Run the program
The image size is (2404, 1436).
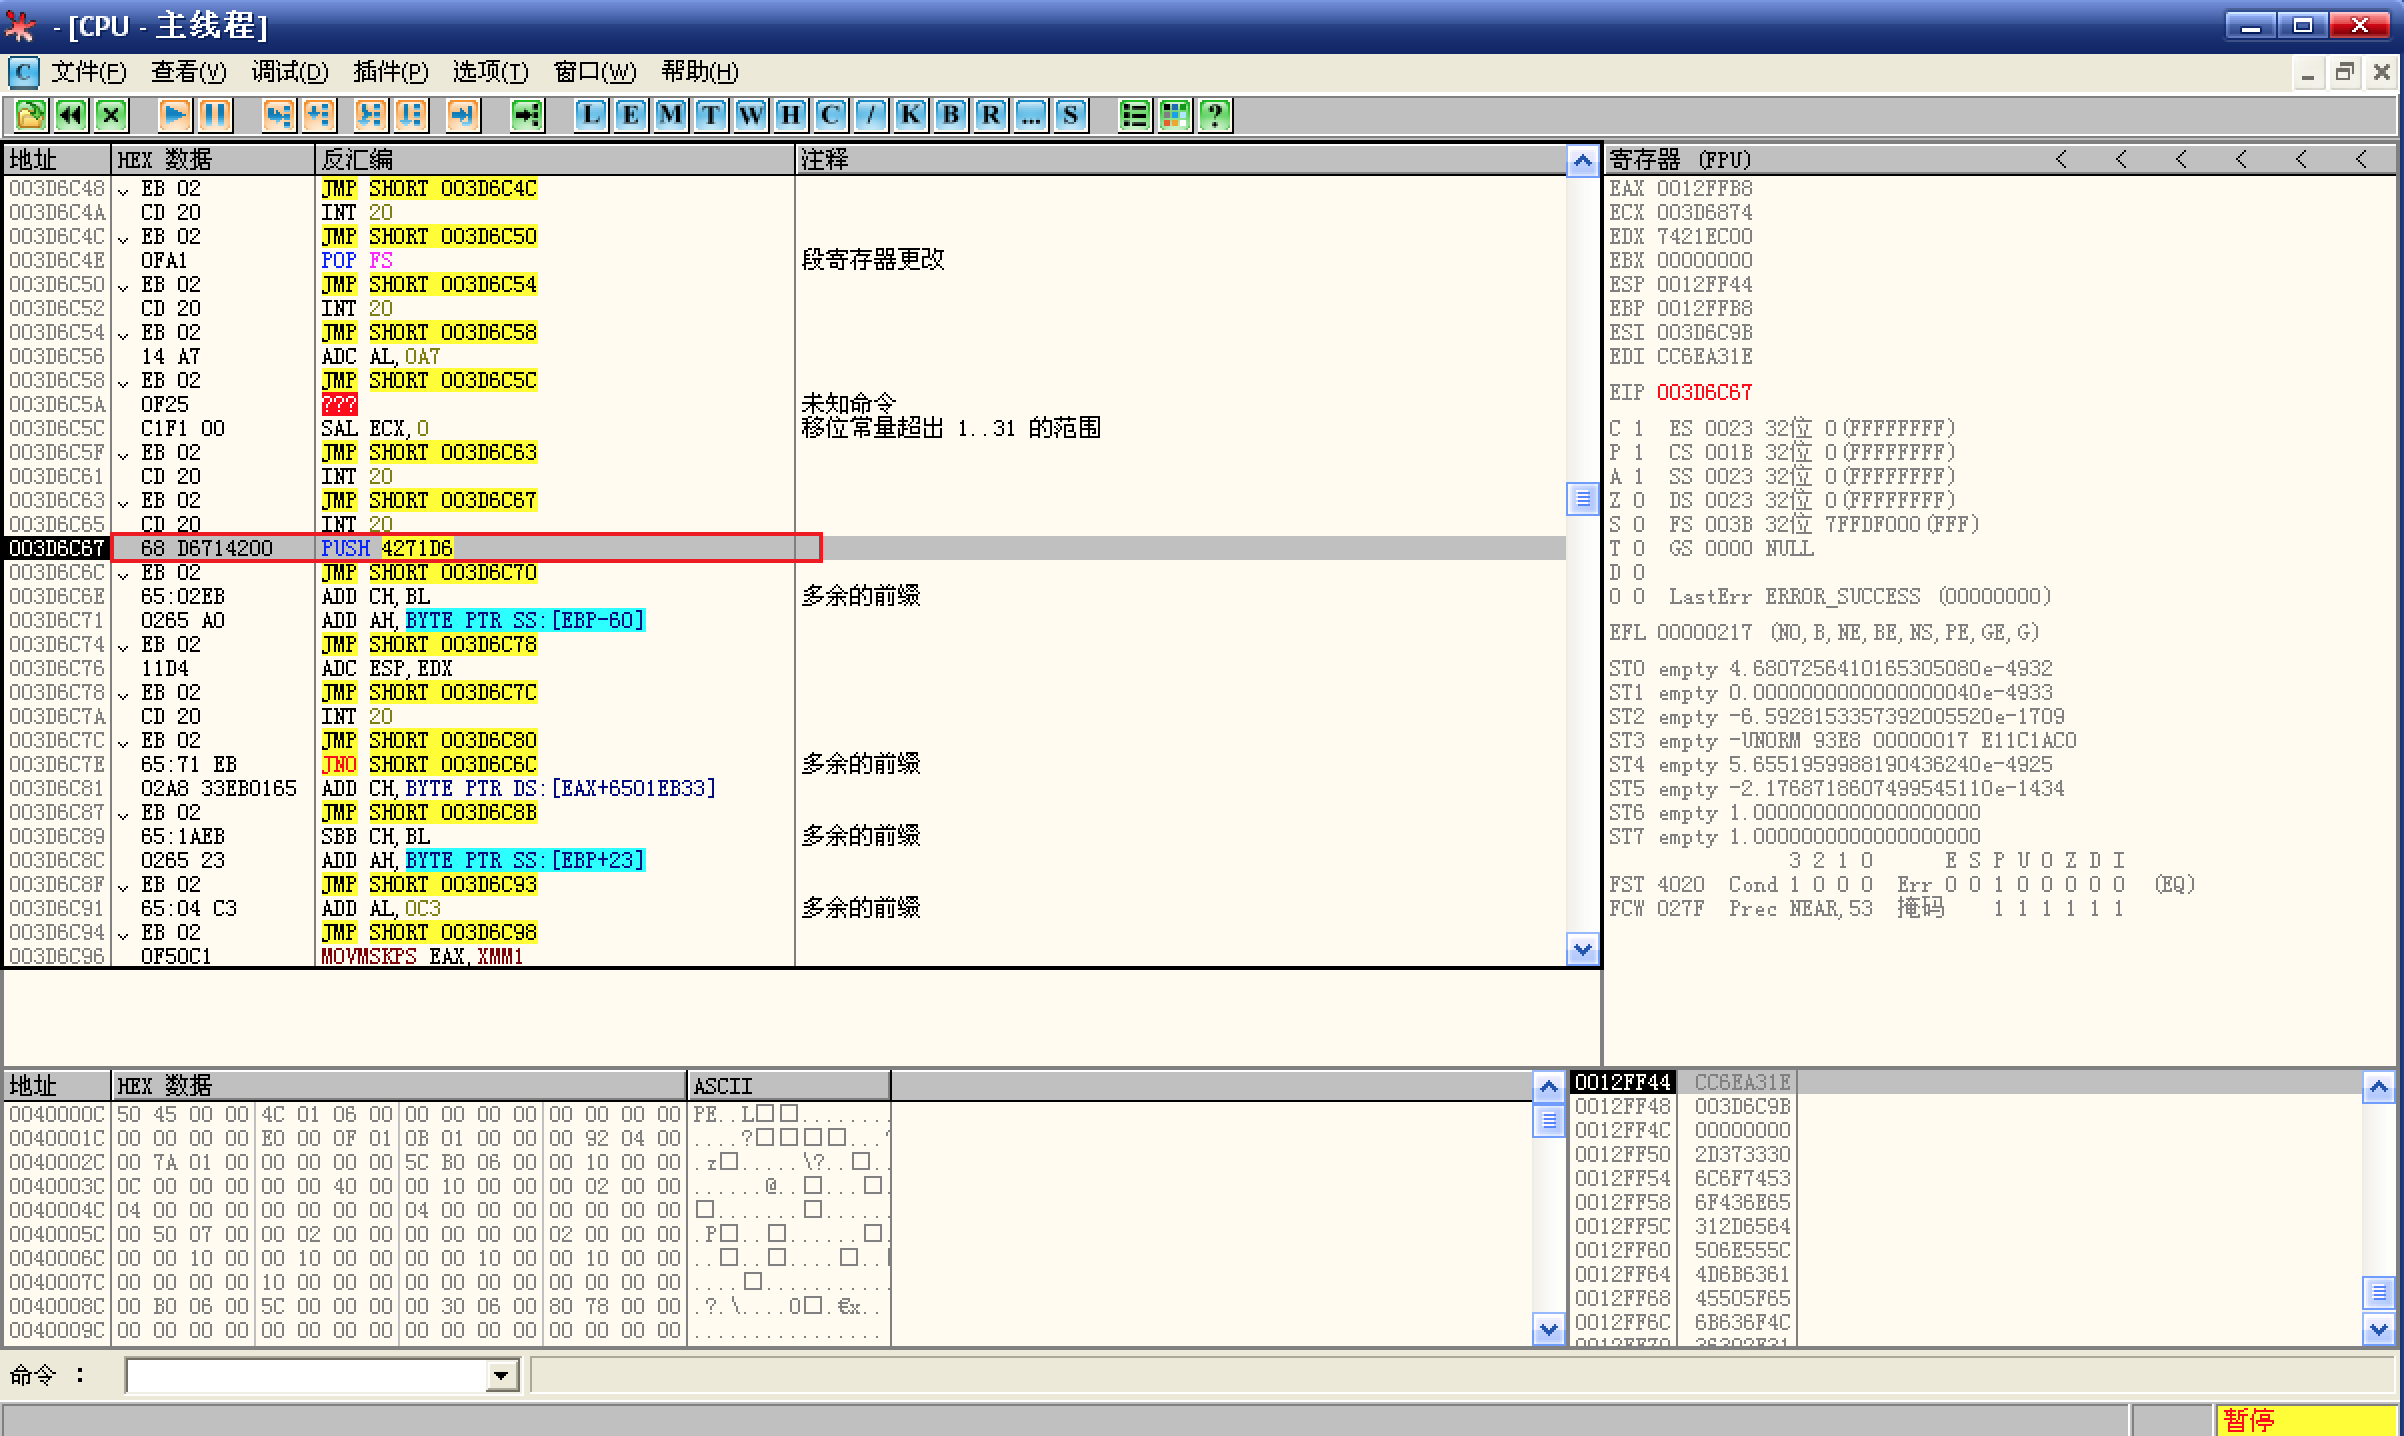(173, 115)
